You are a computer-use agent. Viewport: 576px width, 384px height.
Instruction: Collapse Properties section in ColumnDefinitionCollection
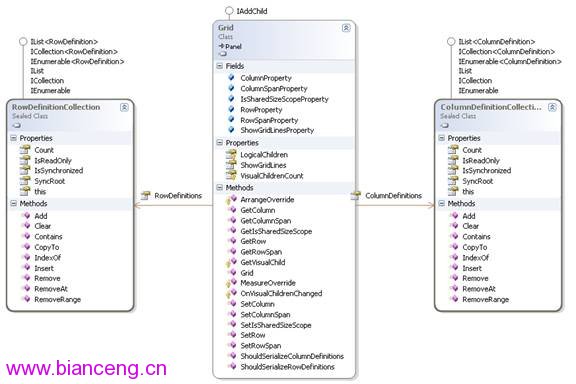(441, 138)
